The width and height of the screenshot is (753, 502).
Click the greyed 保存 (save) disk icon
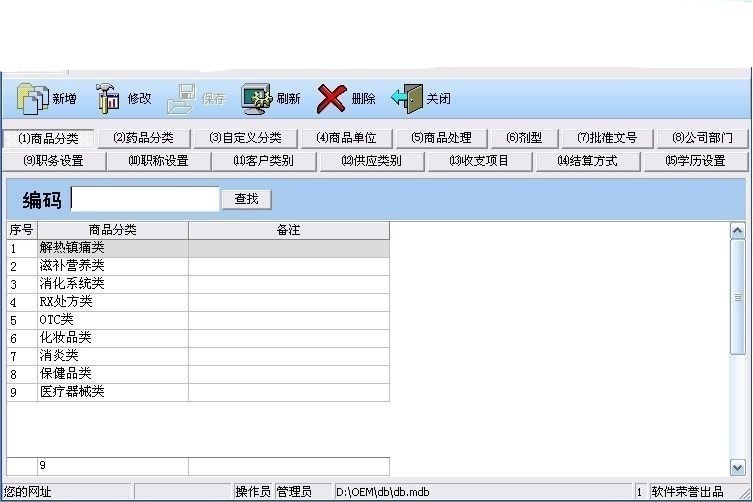[182, 98]
